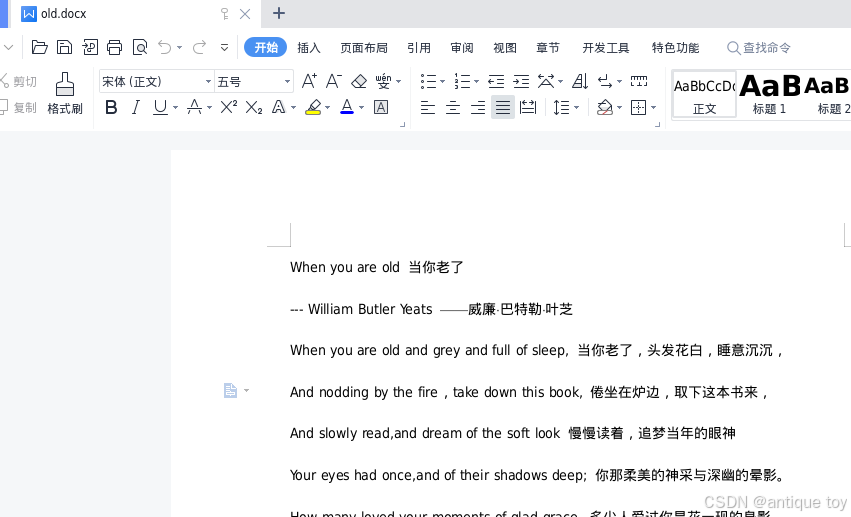
Task: Increase paragraph indent
Action: 521,81
